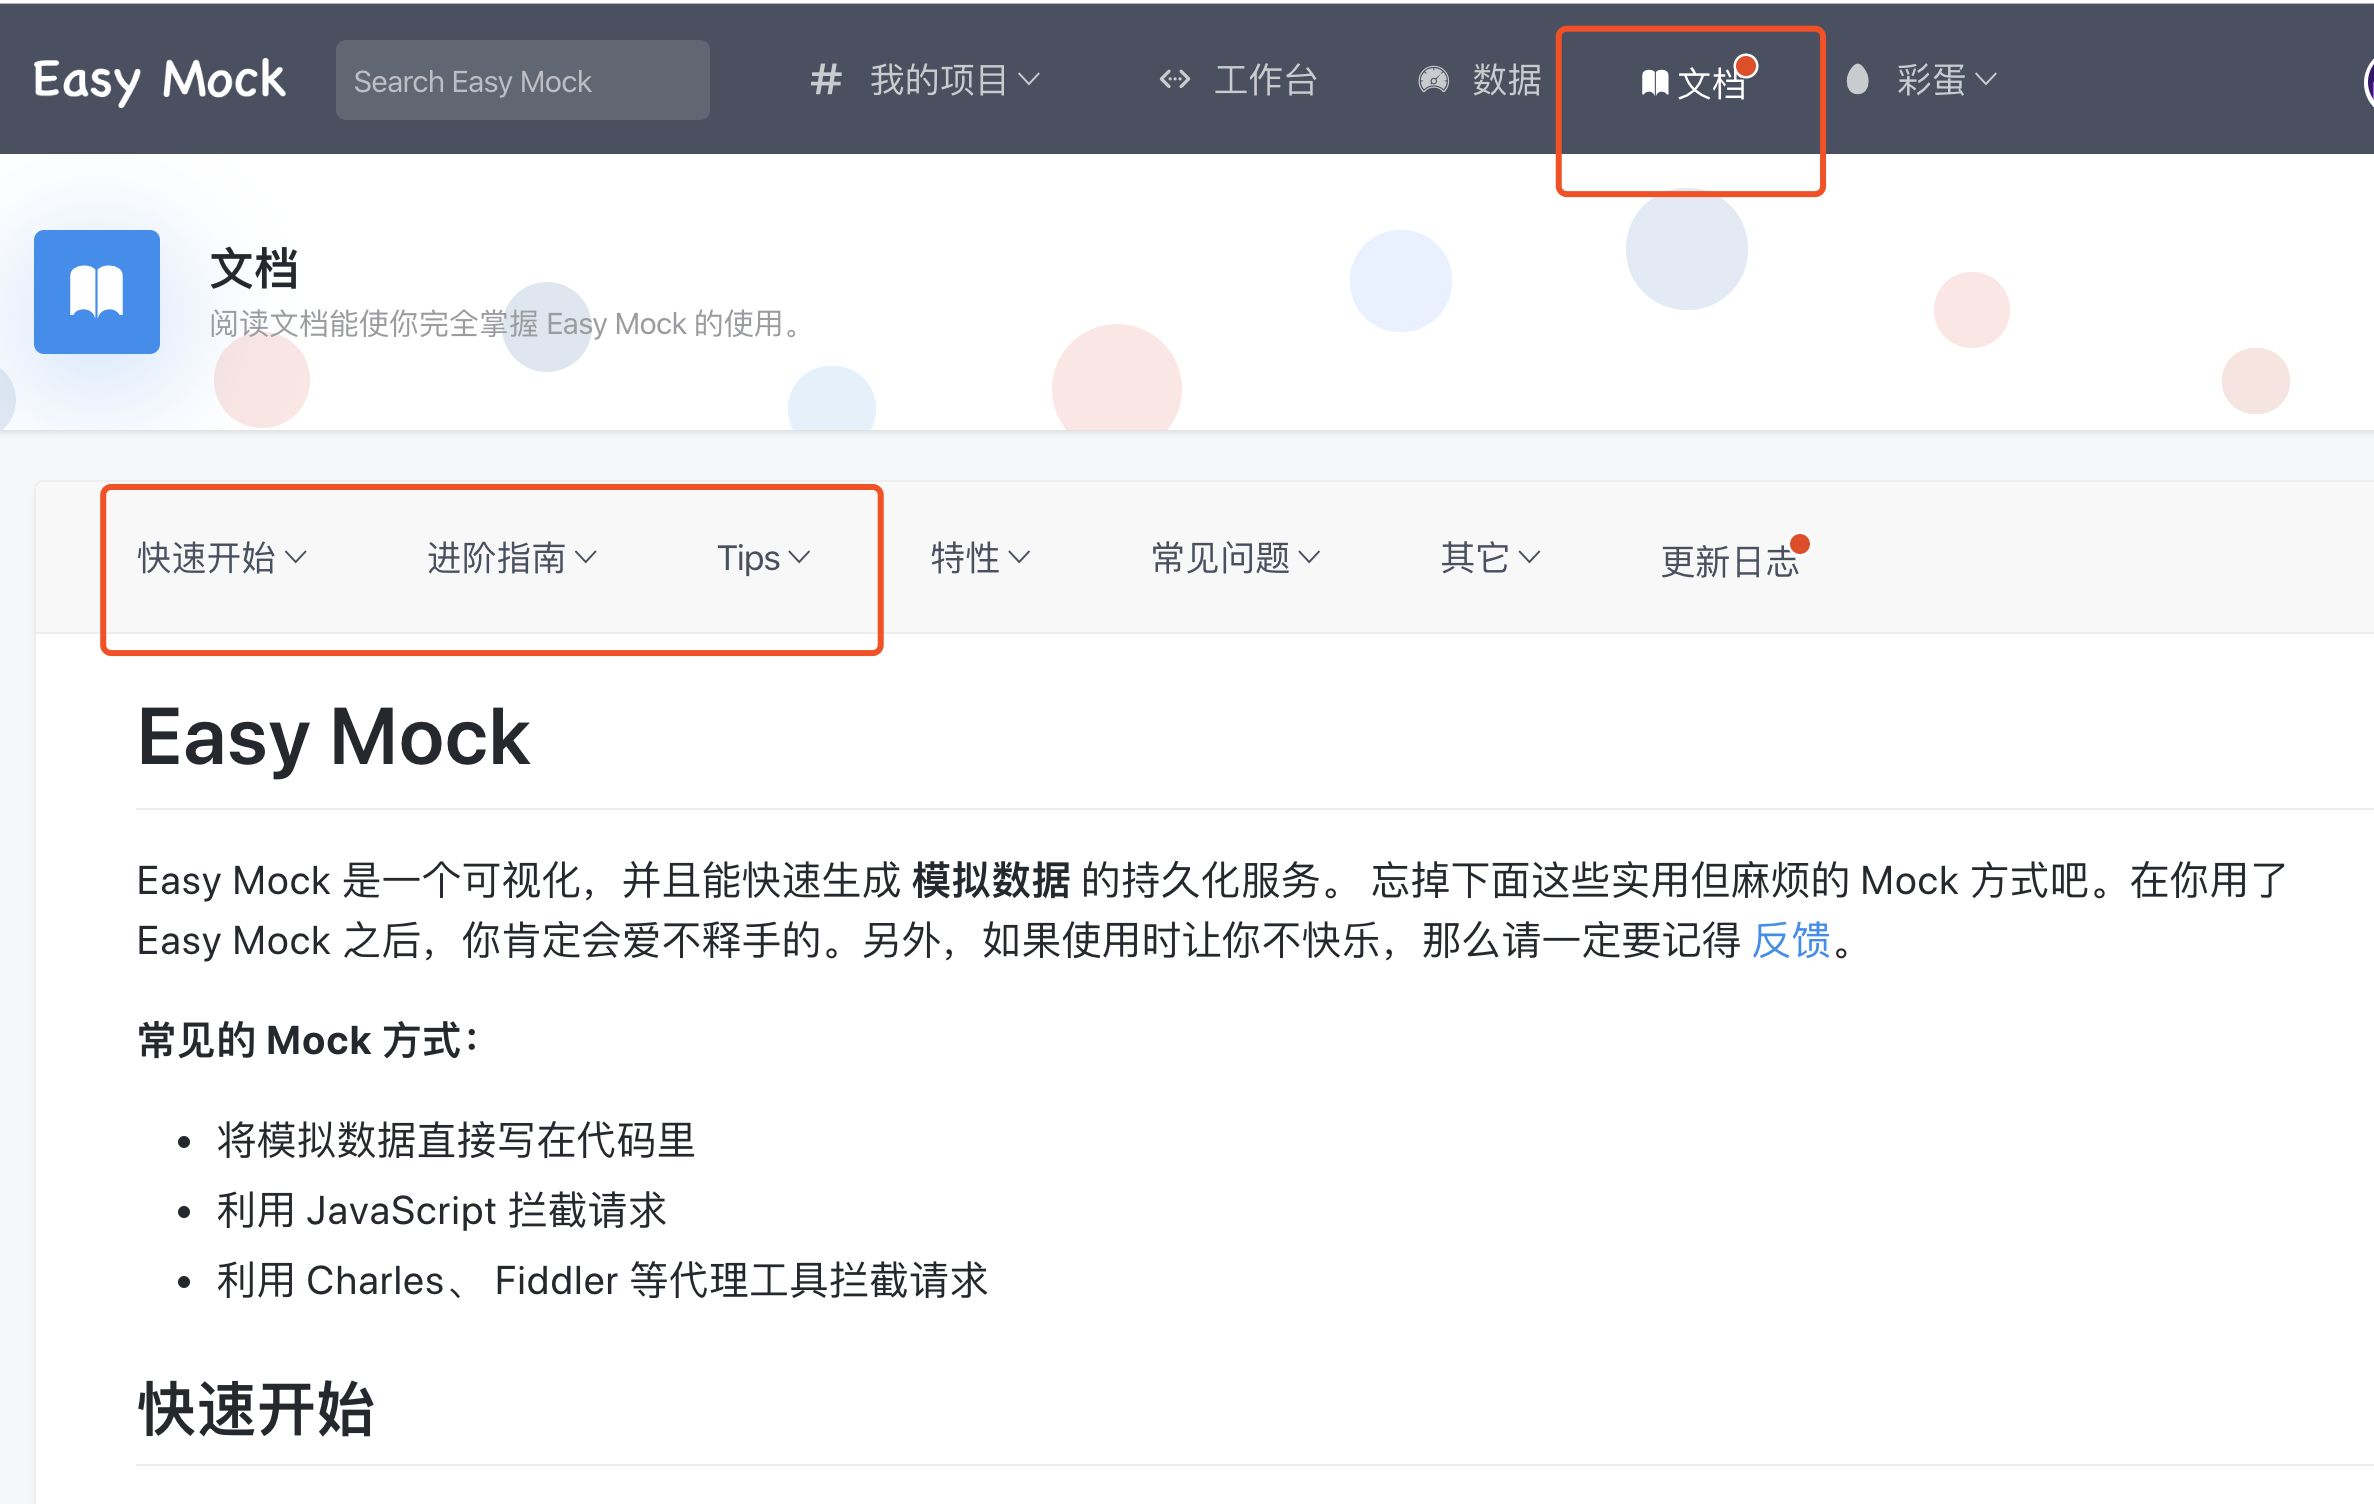Select the 文档 nav item
2374x1504 pixels.
click(1711, 83)
